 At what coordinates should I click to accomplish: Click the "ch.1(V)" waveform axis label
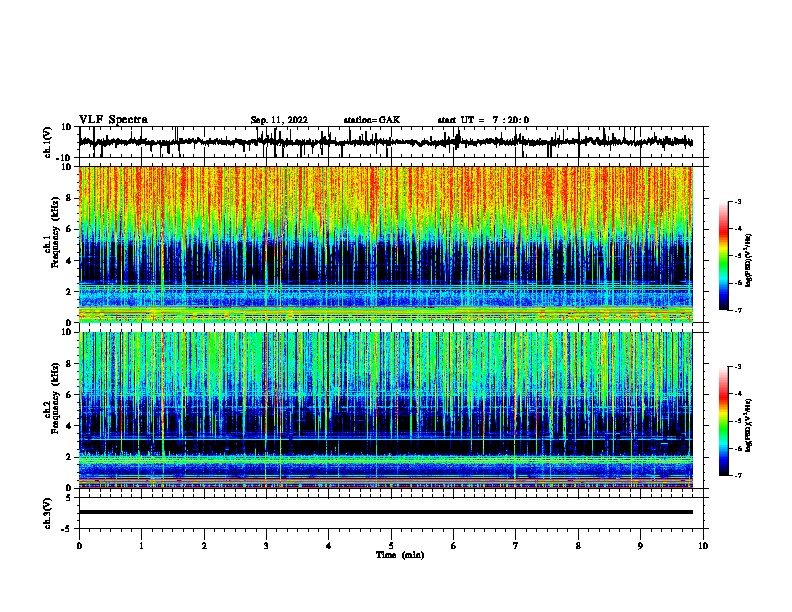click(48, 142)
